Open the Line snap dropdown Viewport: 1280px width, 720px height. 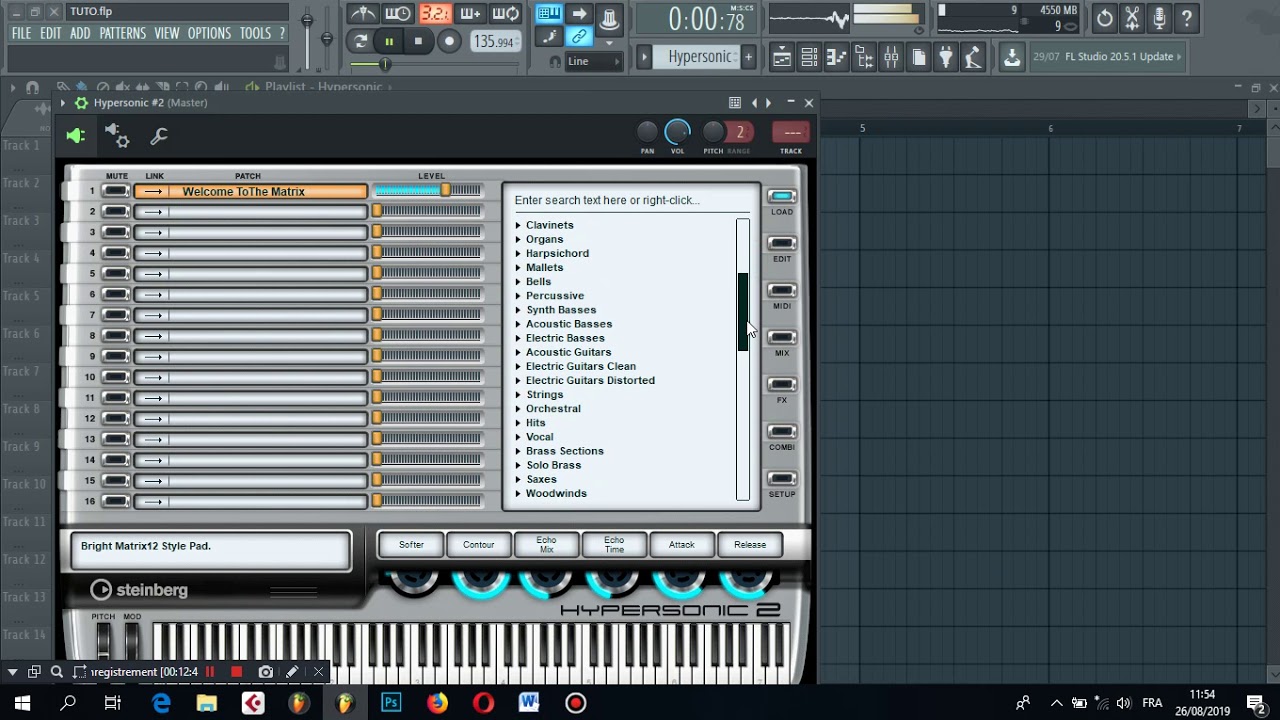point(594,62)
